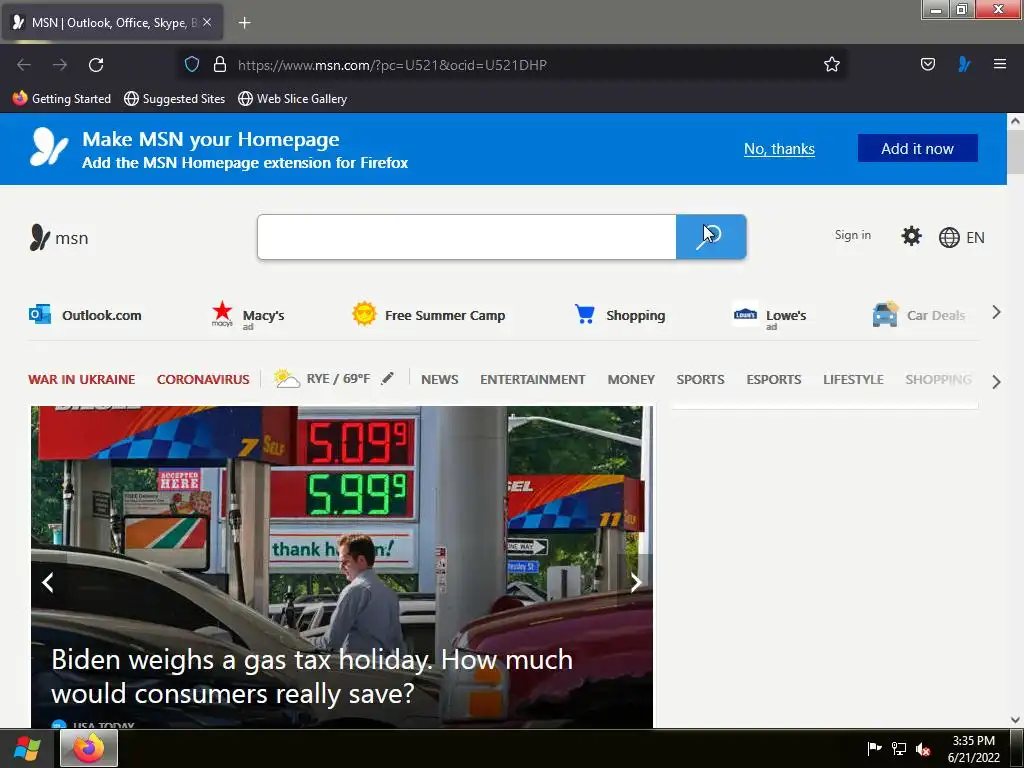Show previous slide in news carousel
The width and height of the screenshot is (1024, 768).
pos(48,582)
